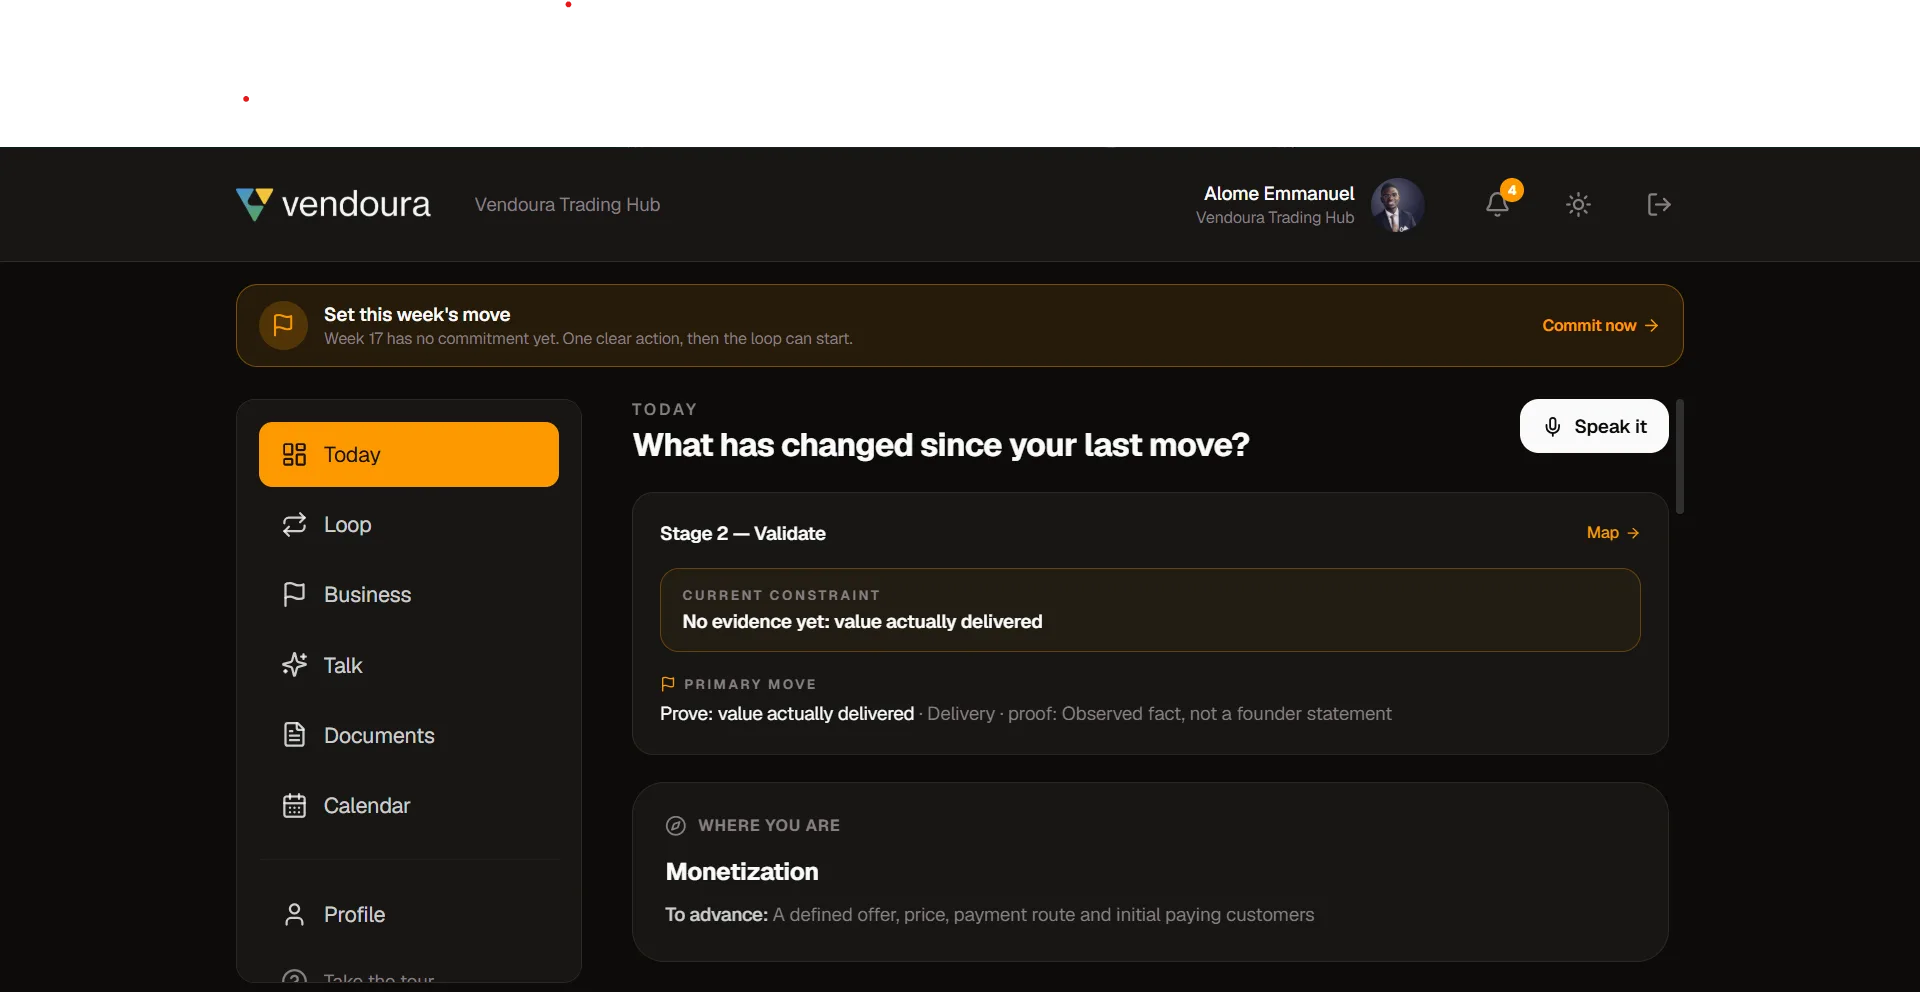Click Commit now link
1920x992 pixels.
pyautogui.click(x=1600, y=325)
